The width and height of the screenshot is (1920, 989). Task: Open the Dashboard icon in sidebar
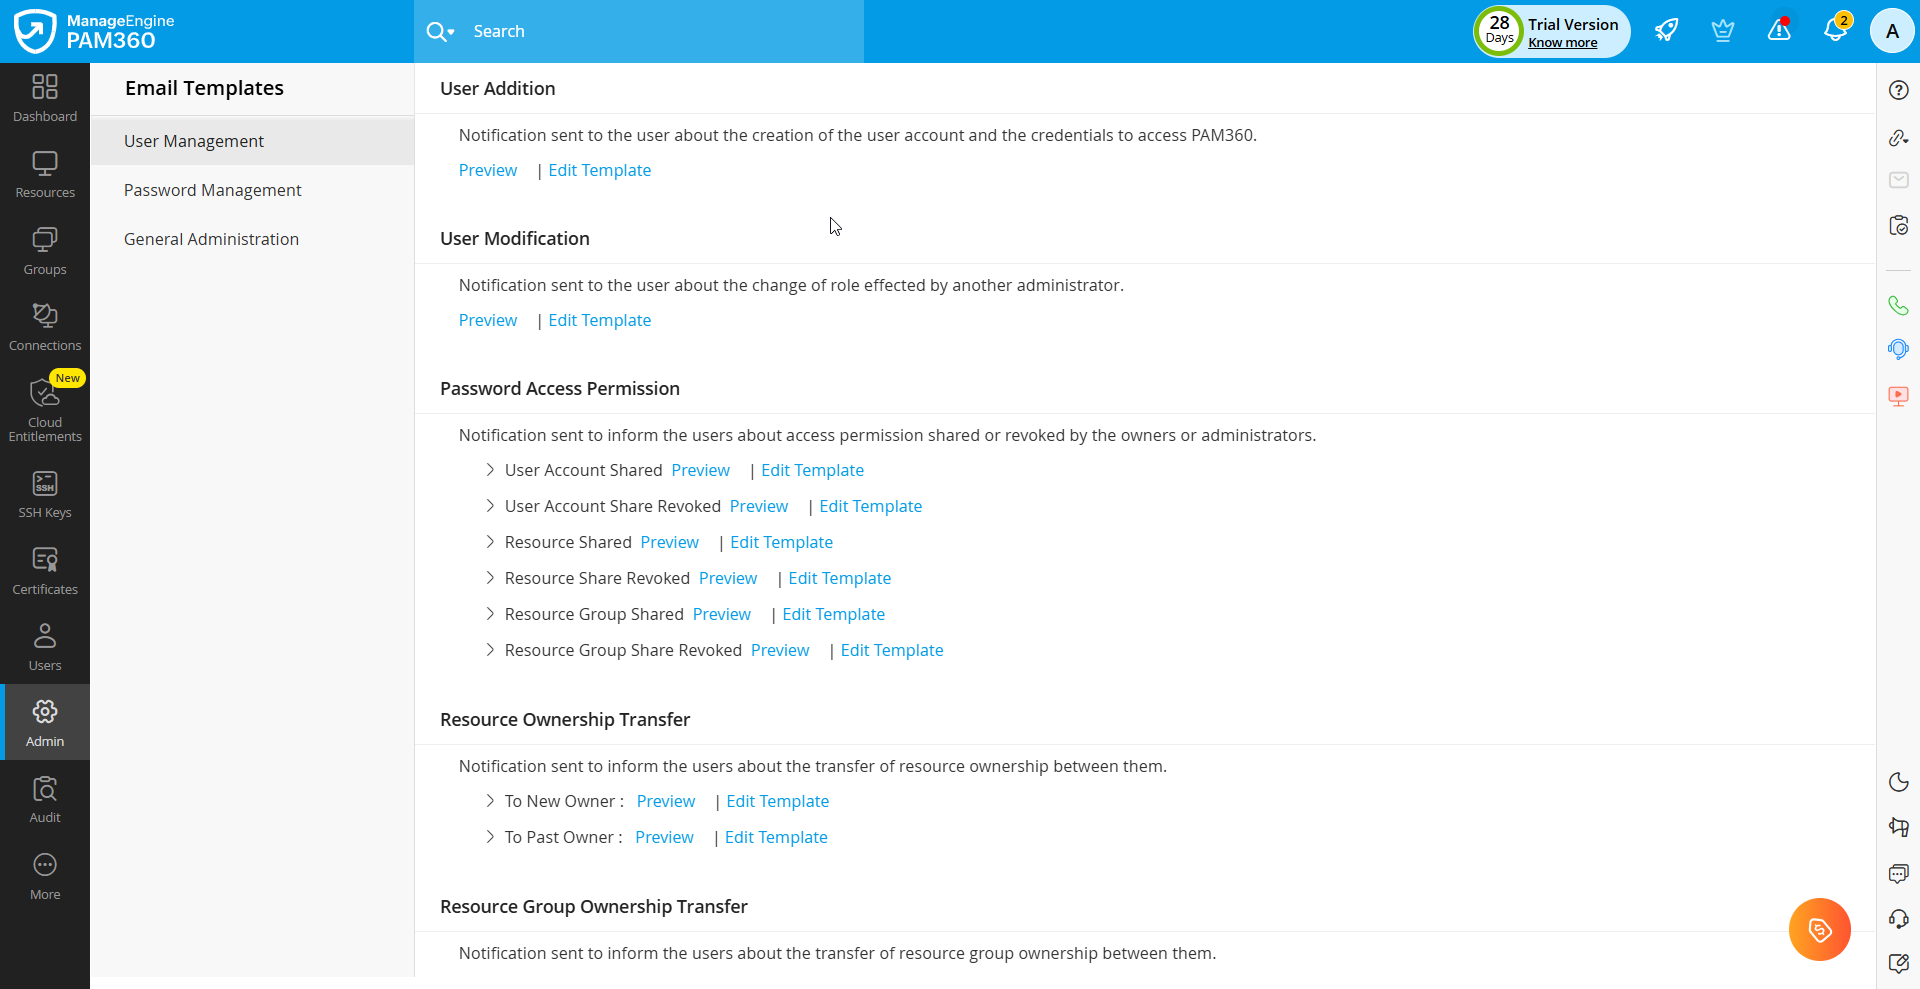pyautogui.click(x=45, y=98)
